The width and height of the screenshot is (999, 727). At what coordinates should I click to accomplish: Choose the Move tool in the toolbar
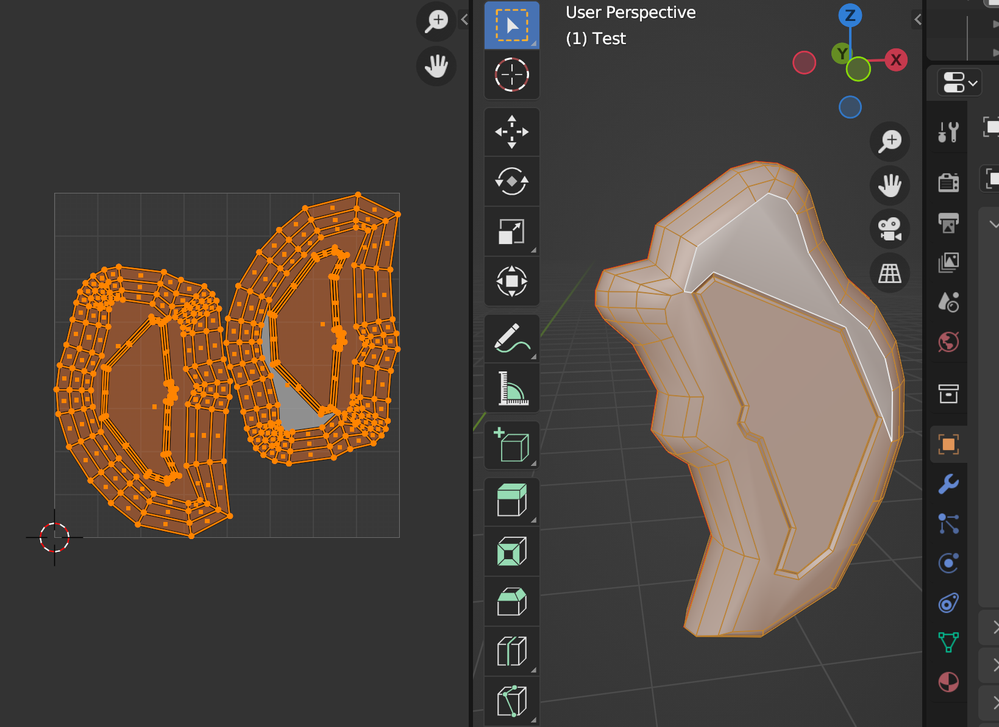click(511, 132)
